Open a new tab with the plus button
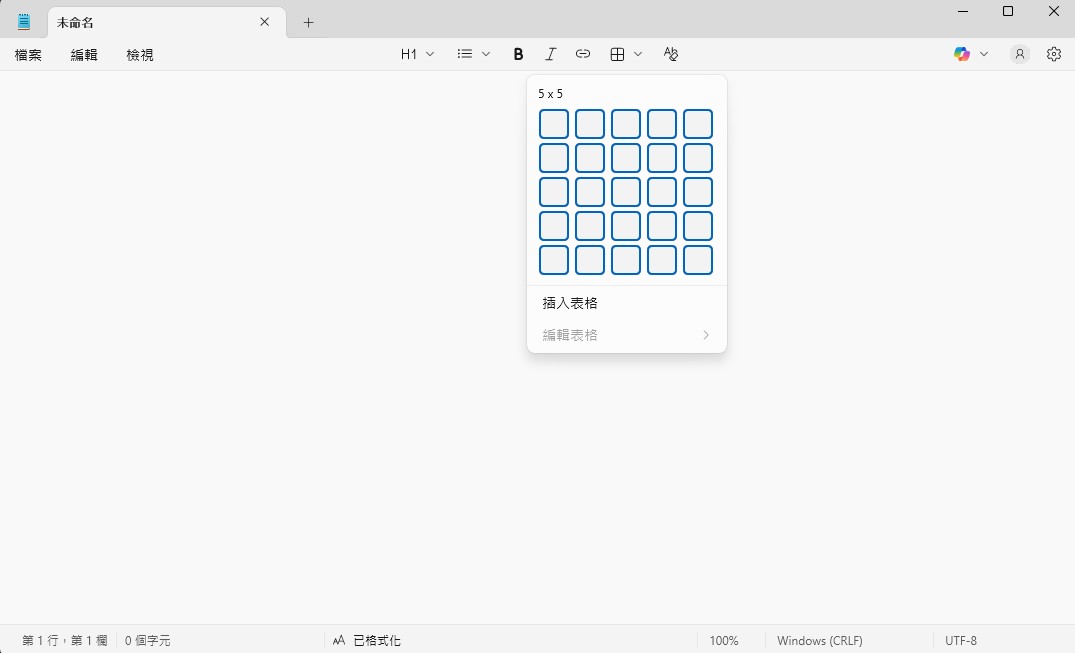This screenshot has height=653, width=1075. (x=308, y=21)
